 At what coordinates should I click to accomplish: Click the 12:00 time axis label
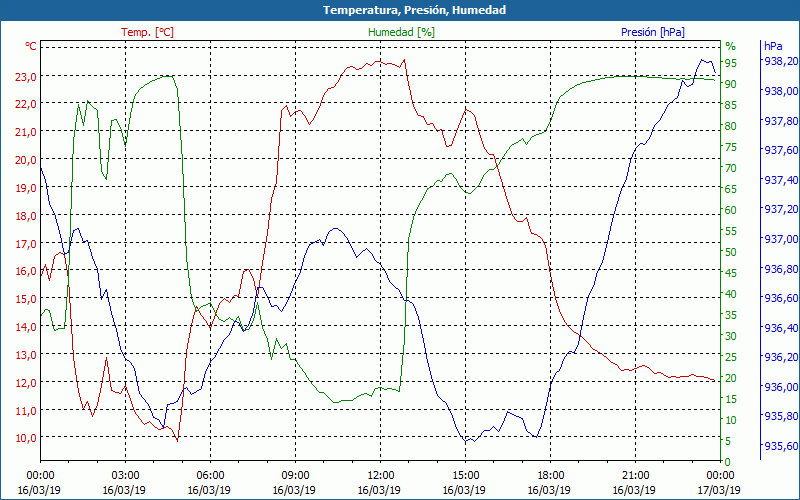[x=380, y=474]
